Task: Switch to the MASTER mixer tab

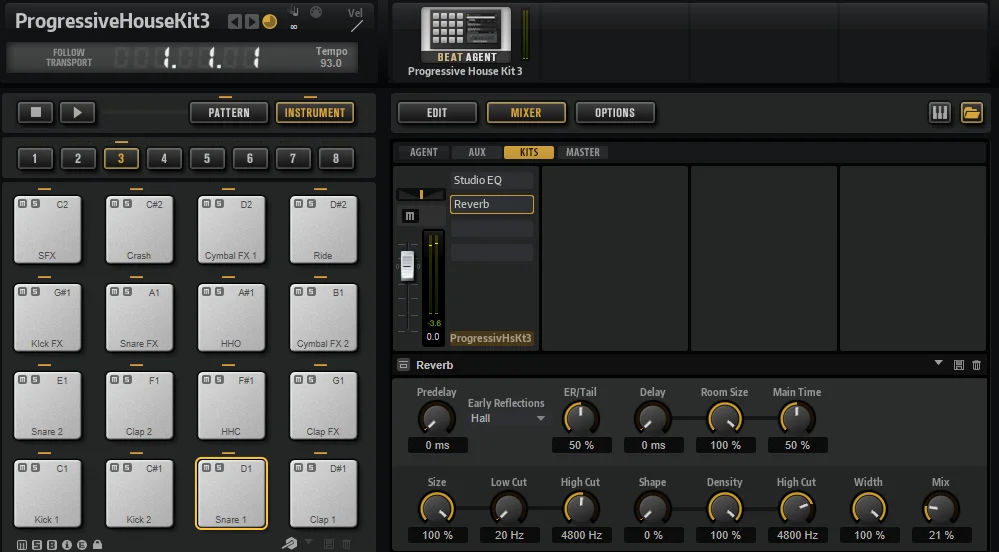Action: pos(582,152)
